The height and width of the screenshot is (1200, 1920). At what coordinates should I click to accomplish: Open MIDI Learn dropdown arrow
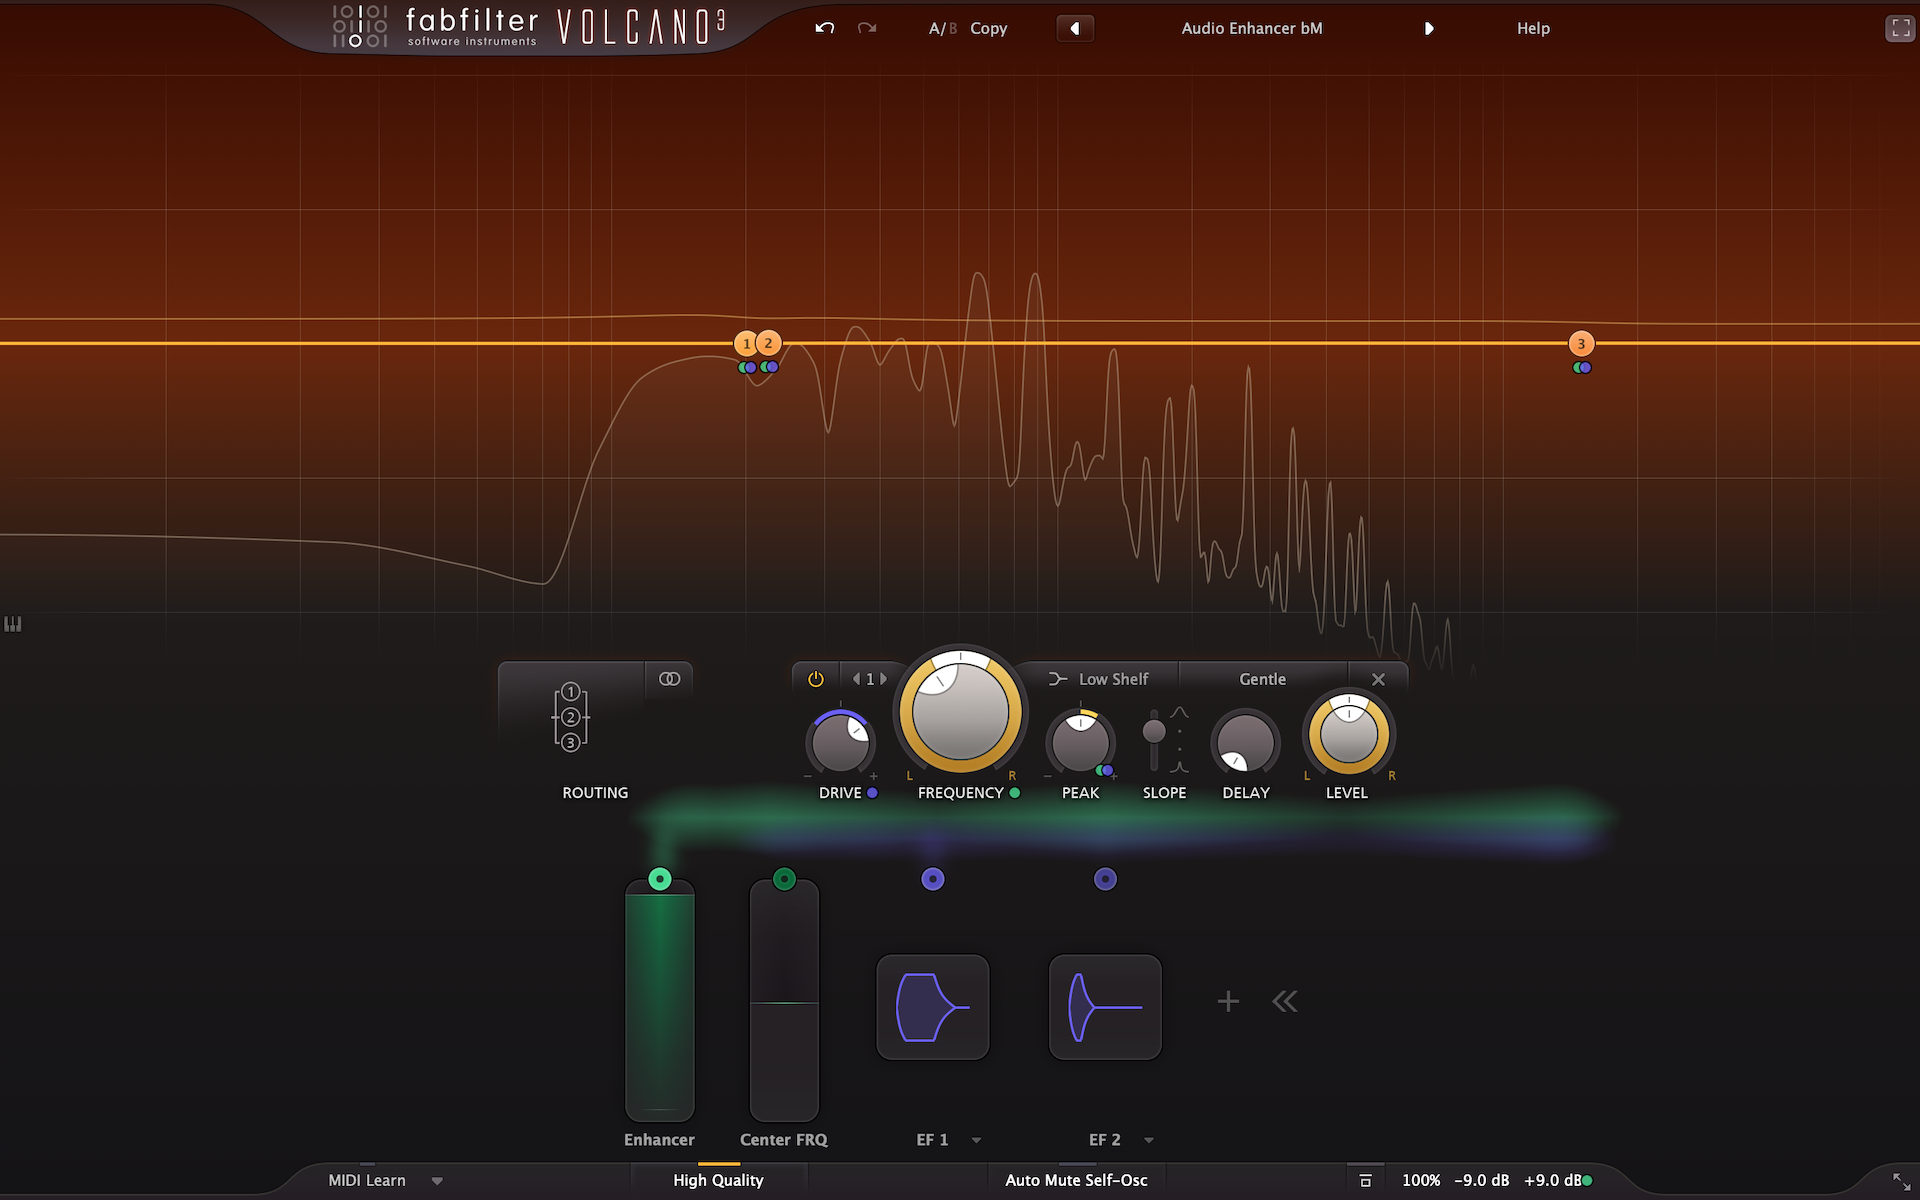(x=437, y=1181)
